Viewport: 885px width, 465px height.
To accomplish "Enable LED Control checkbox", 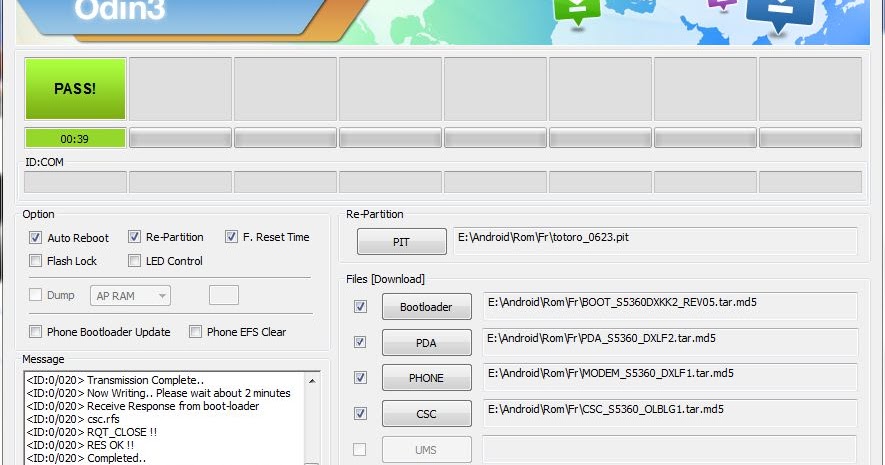I will point(134,261).
